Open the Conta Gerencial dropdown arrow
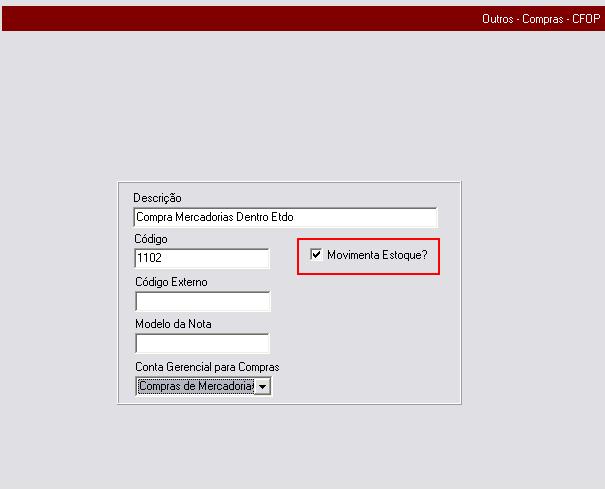The height and width of the screenshot is (490, 605). 262,386
